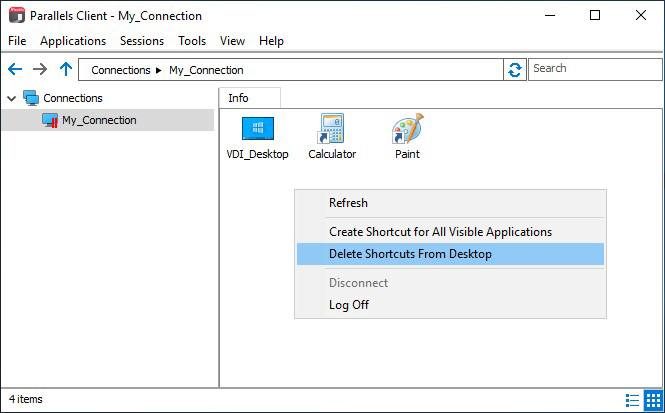Click the My_Connection monitor icon in tree
The image size is (665, 413).
point(50,120)
